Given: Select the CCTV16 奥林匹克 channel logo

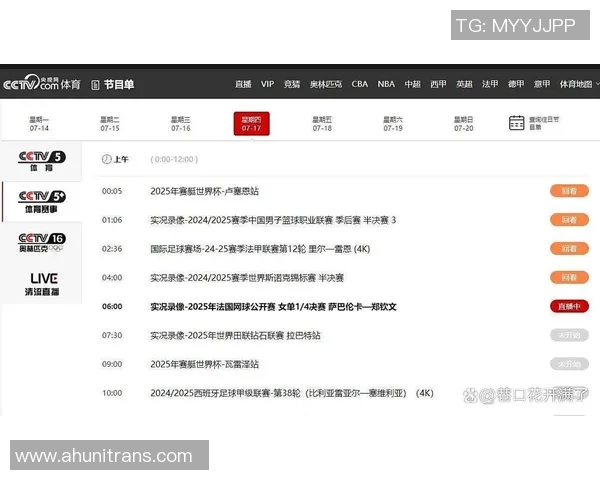Looking at the screenshot, I should point(42,243).
